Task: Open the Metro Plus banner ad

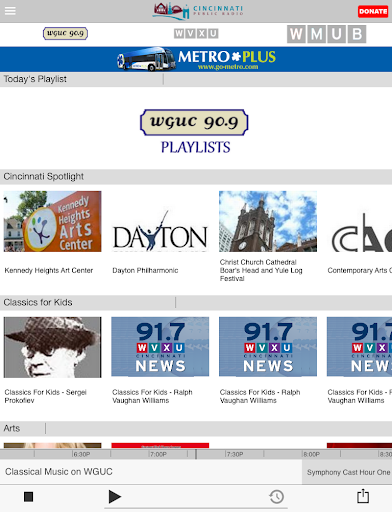Action: click(x=196, y=59)
